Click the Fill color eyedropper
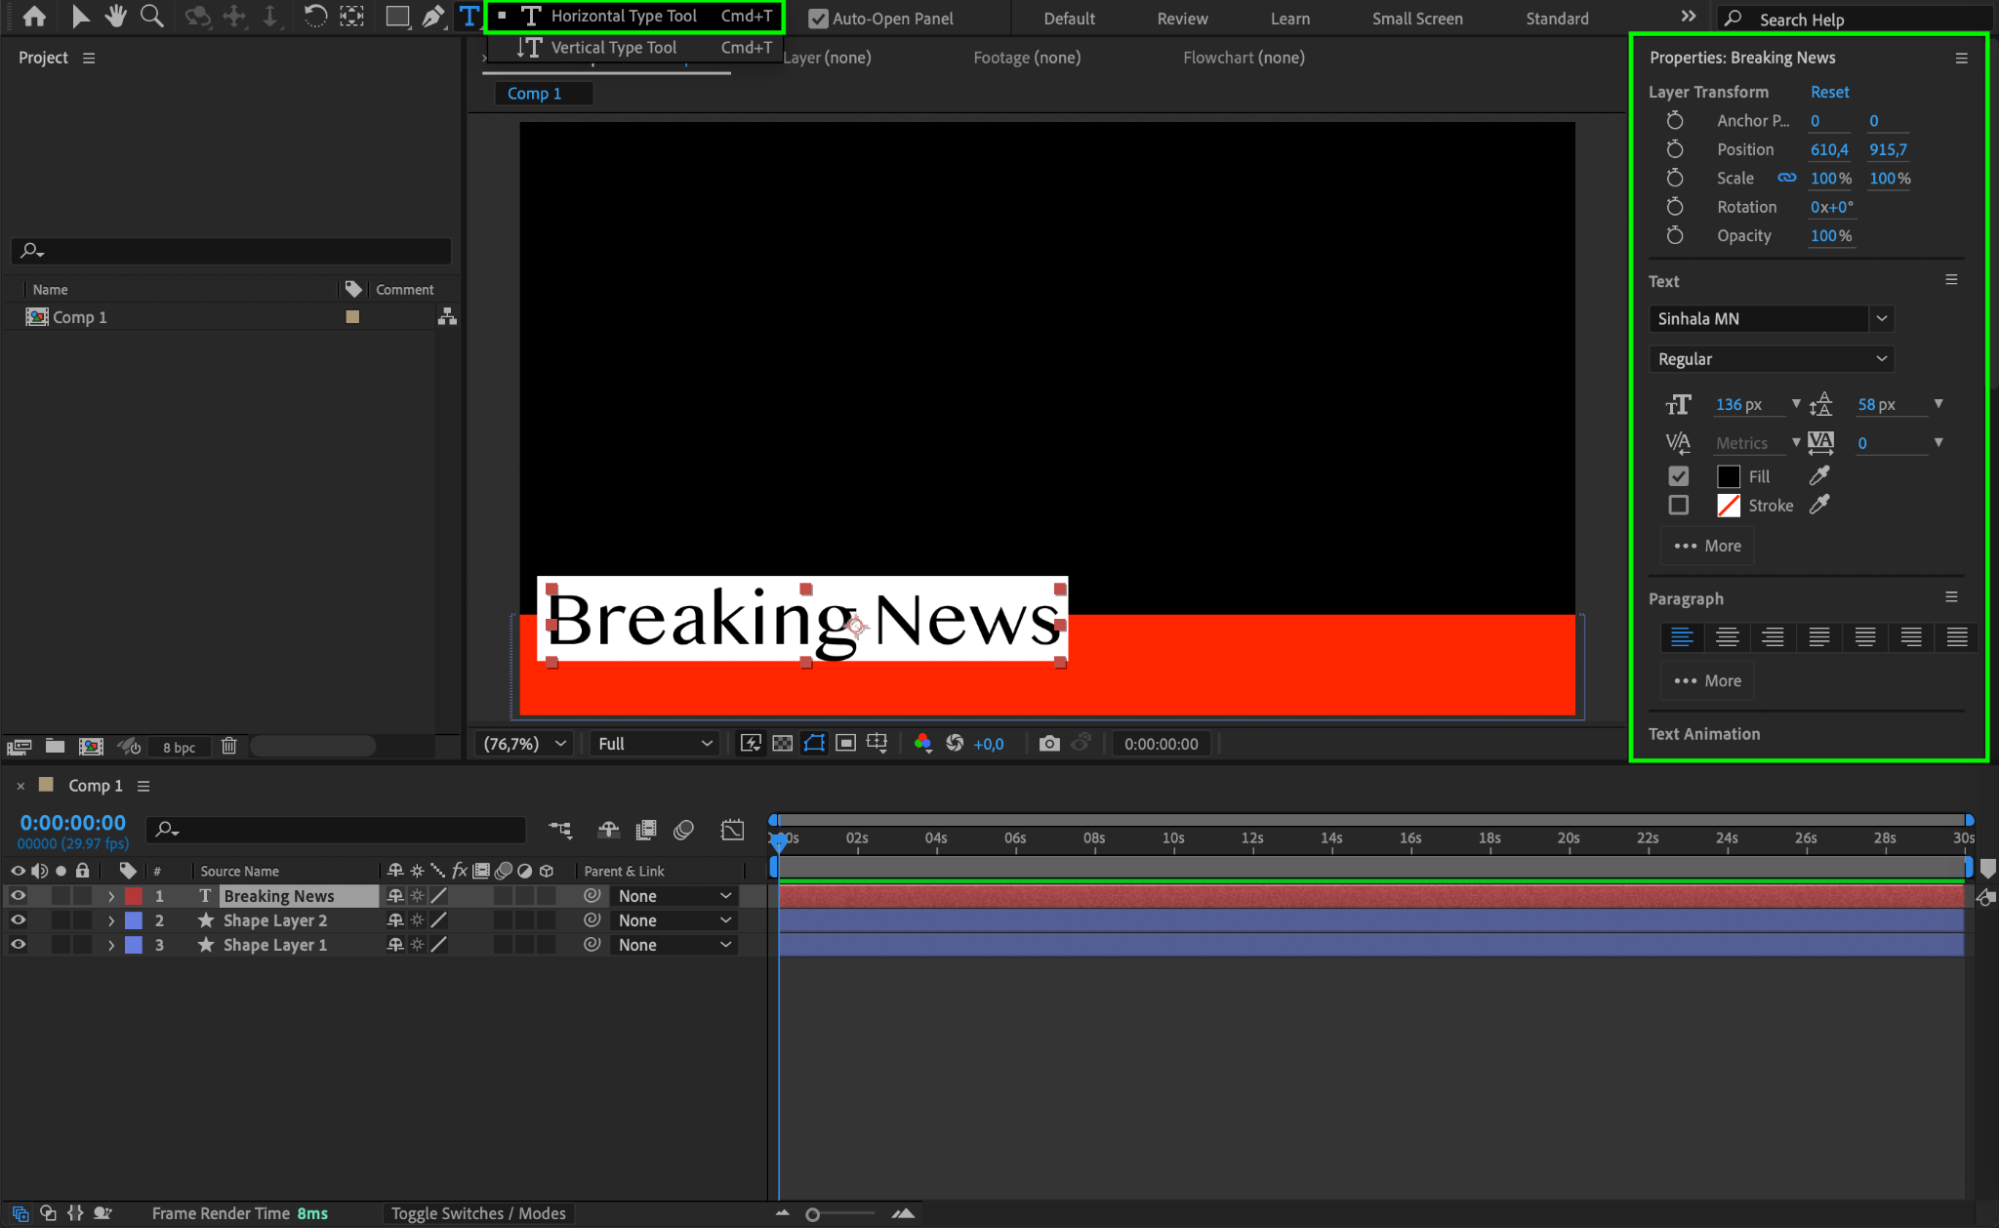The image size is (1999, 1228). click(1819, 476)
